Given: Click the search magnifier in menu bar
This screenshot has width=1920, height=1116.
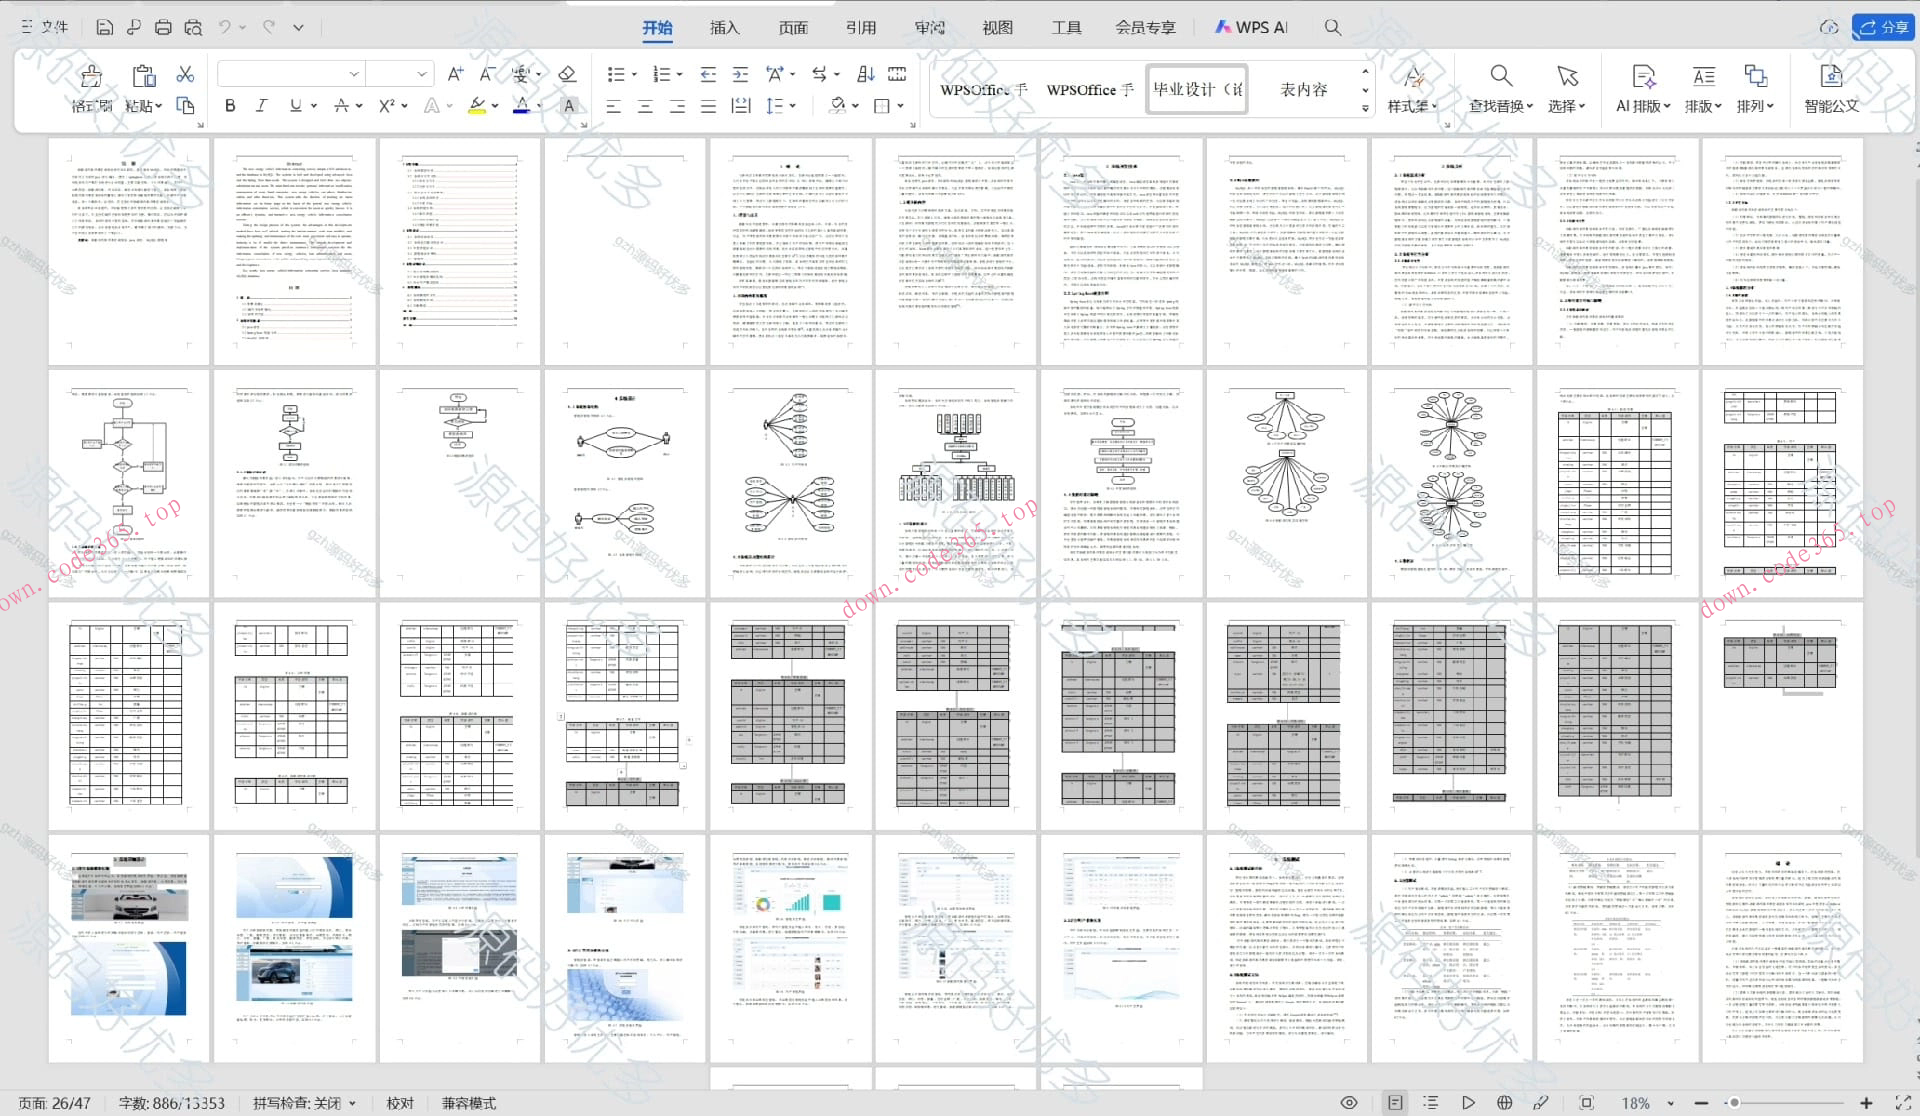Looking at the screenshot, I should coord(1333,27).
